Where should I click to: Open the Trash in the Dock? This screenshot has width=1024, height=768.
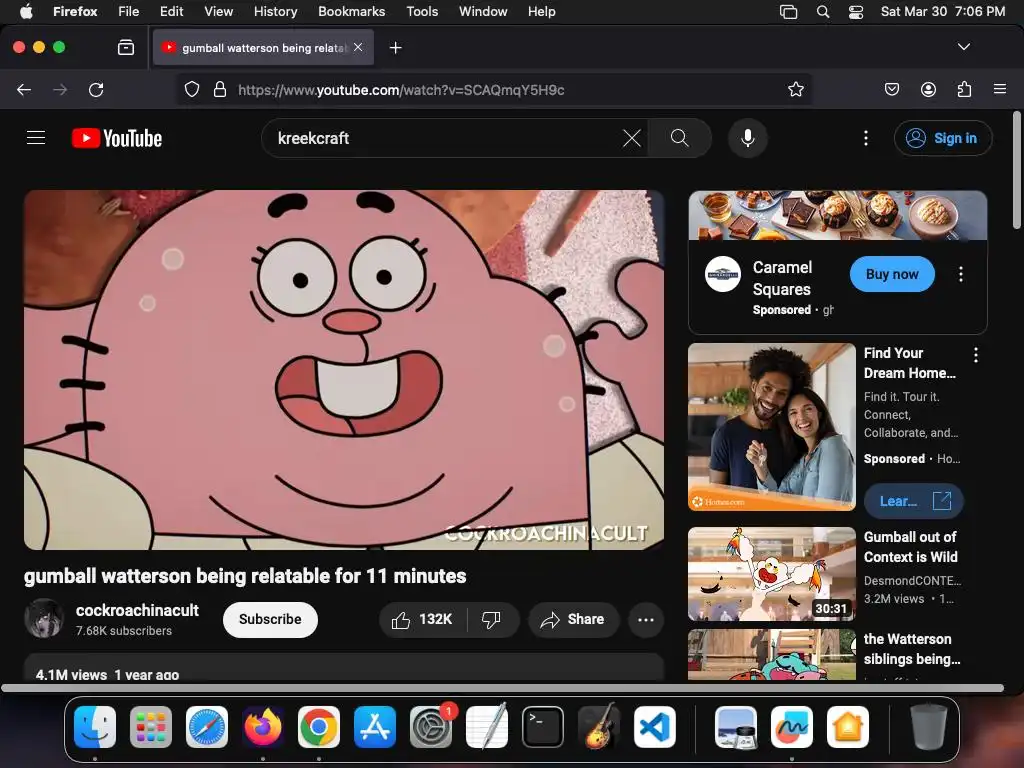click(929, 727)
